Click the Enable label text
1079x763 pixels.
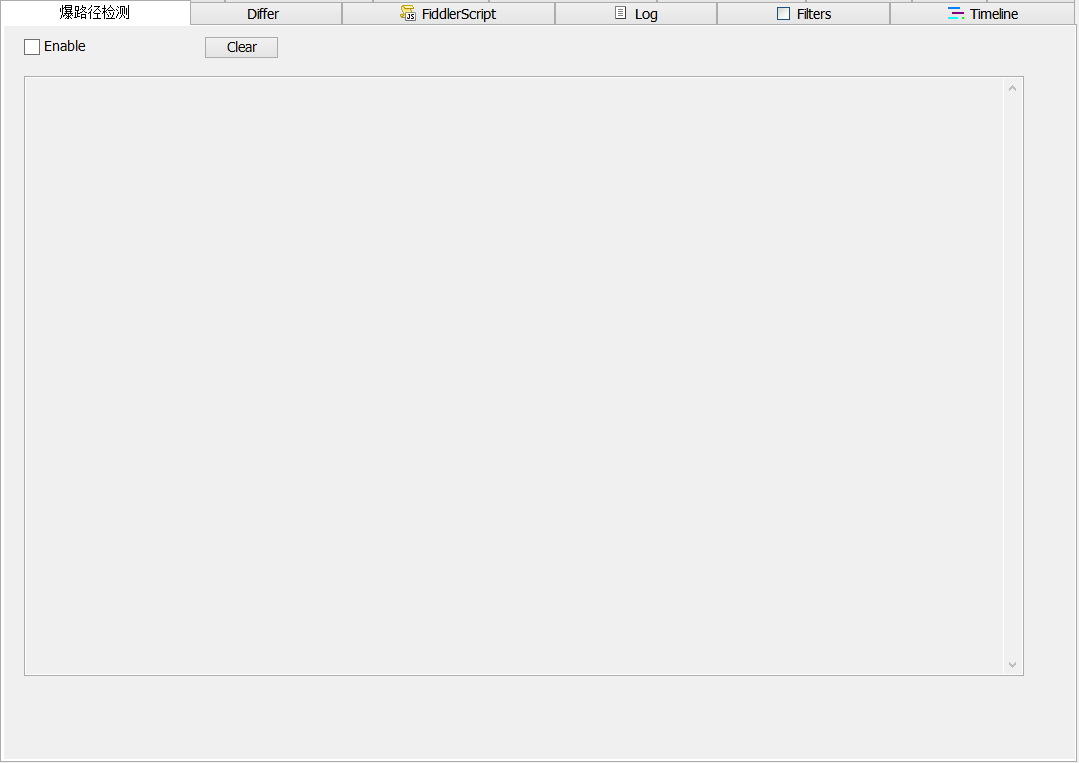click(65, 47)
